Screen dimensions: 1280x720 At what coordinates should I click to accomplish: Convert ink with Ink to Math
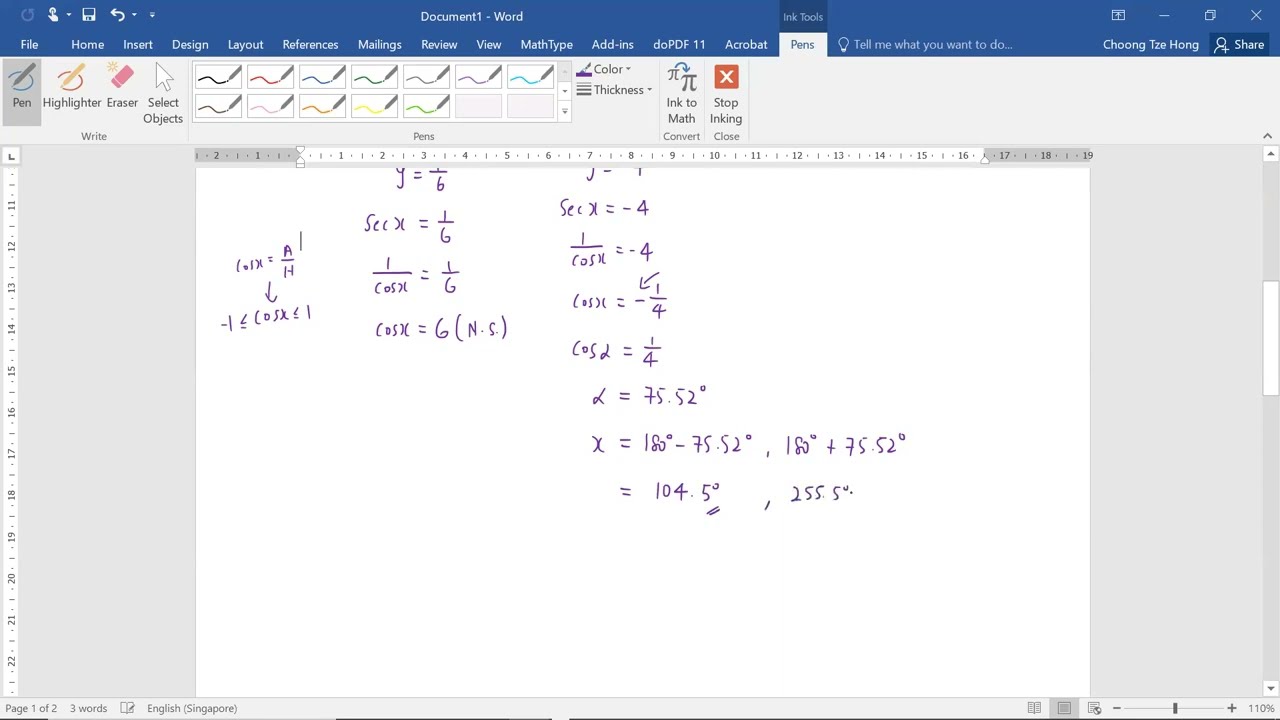pos(681,95)
